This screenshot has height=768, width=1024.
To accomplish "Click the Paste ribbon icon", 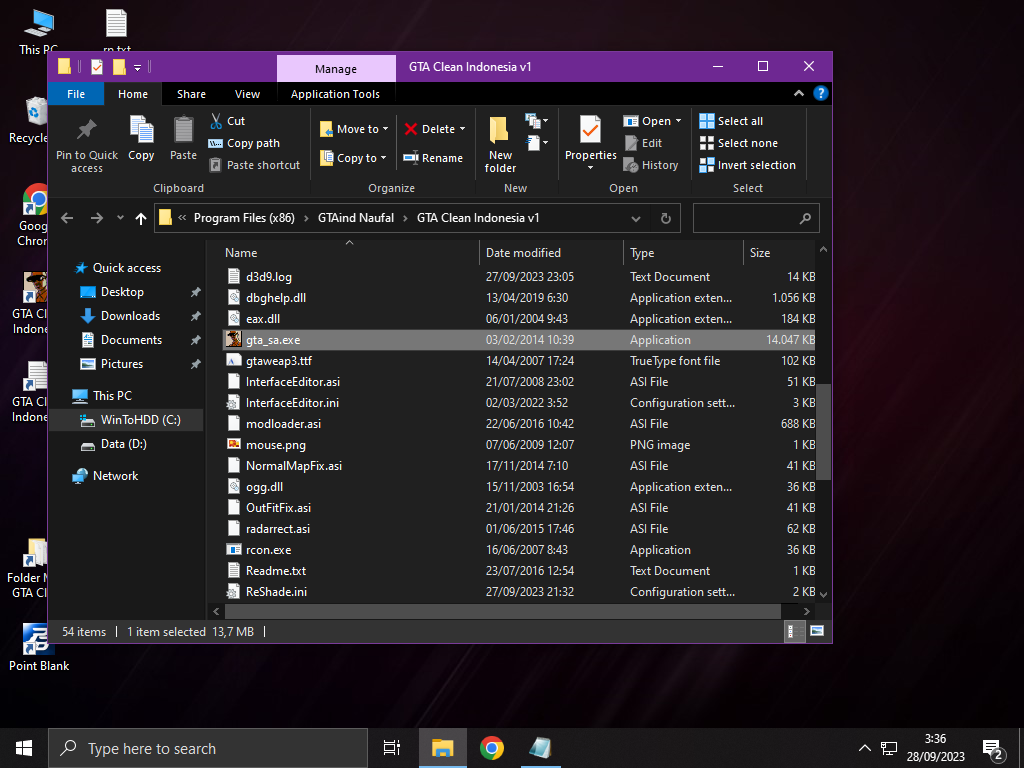I will coord(184,129).
